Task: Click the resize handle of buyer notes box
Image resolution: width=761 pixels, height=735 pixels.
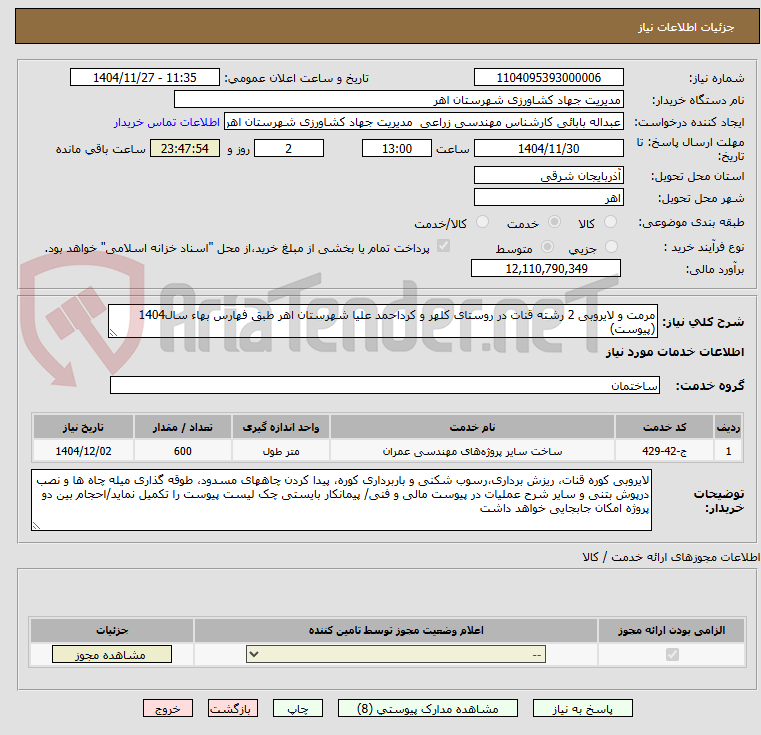Action: click(36, 525)
